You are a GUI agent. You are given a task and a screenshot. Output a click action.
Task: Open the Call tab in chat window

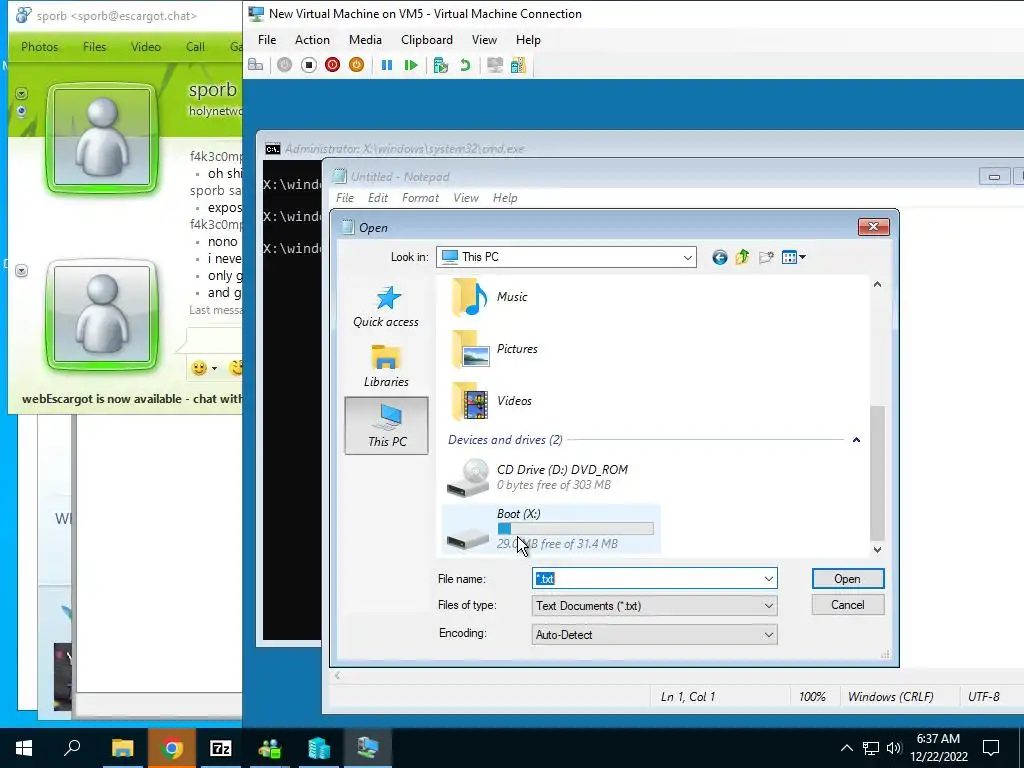point(195,47)
